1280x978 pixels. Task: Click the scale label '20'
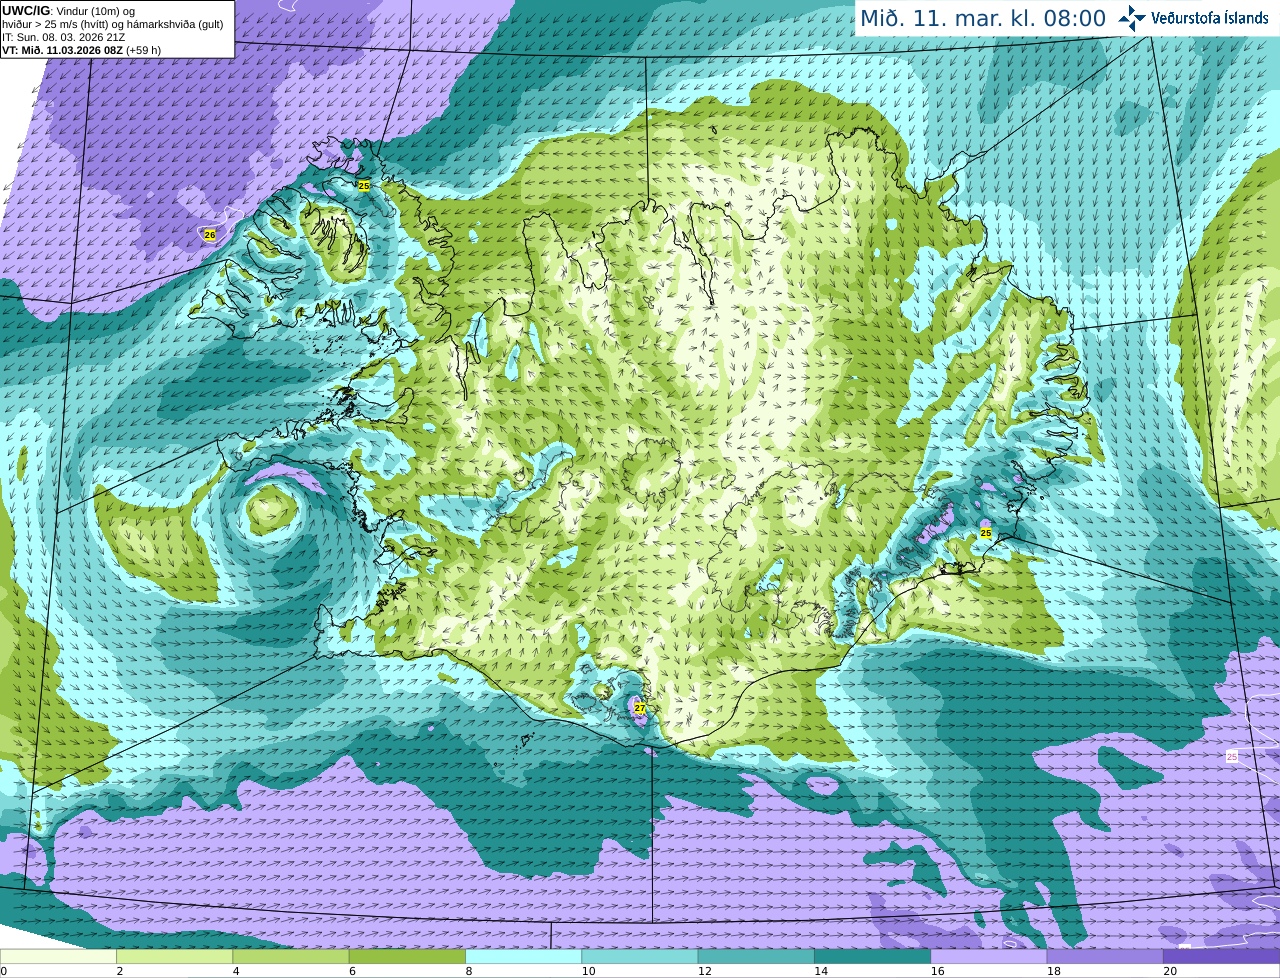coord(1169,971)
